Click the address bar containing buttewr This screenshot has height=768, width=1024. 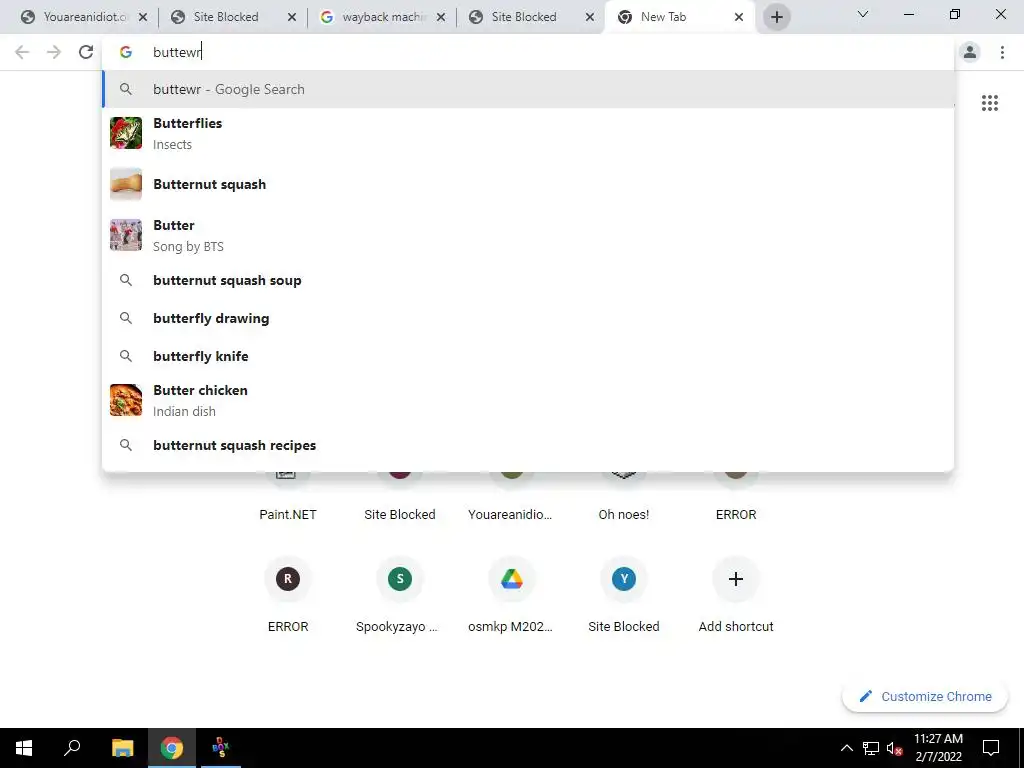[x=528, y=52]
